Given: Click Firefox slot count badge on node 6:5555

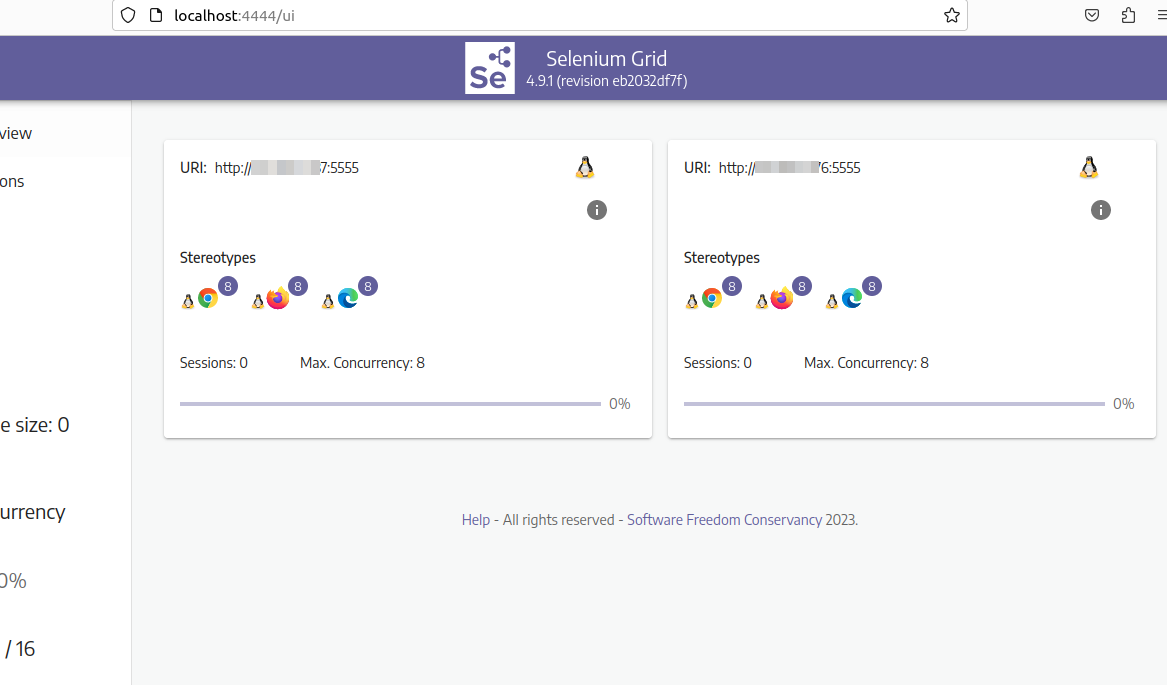Looking at the screenshot, I should pyautogui.click(x=802, y=286).
